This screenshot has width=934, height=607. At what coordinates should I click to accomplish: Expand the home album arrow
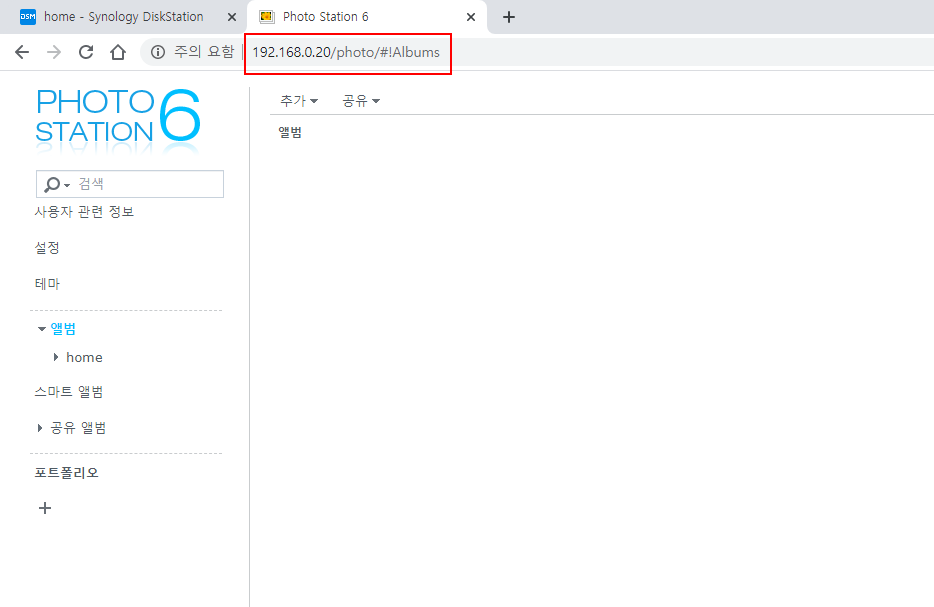click(x=56, y=357)
